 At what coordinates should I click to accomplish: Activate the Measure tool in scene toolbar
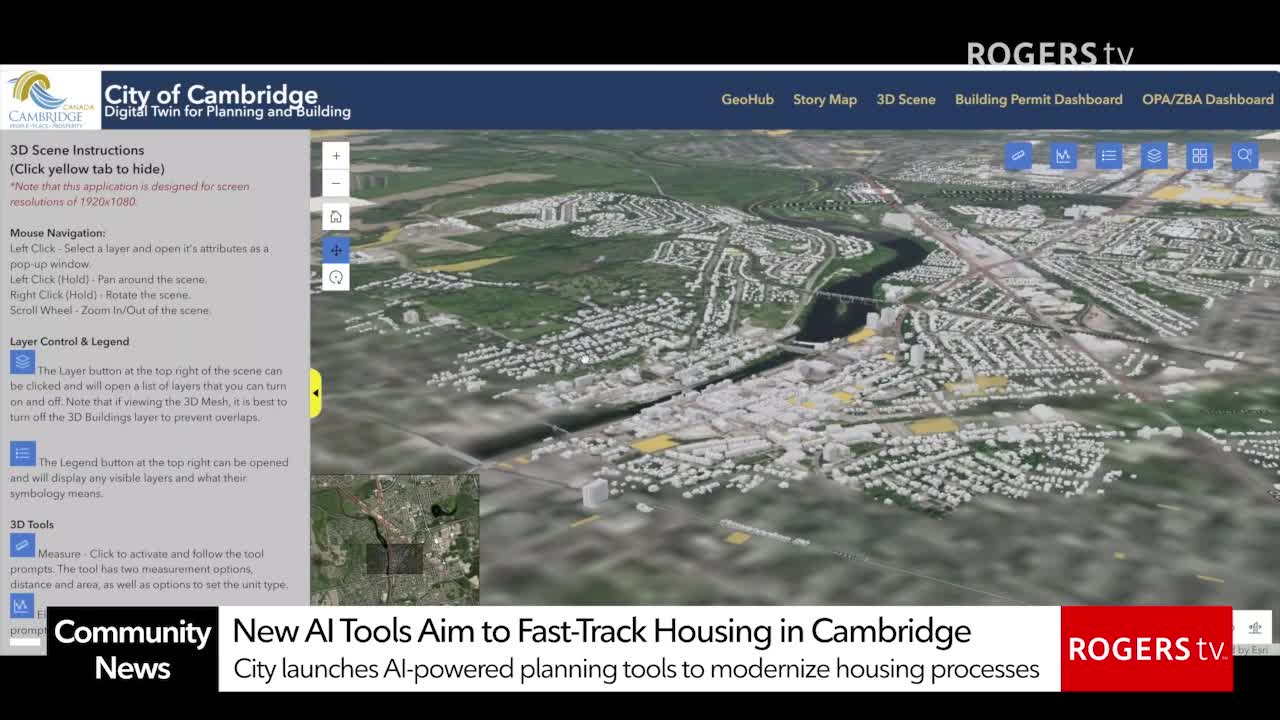click(x=1018, y=156)
